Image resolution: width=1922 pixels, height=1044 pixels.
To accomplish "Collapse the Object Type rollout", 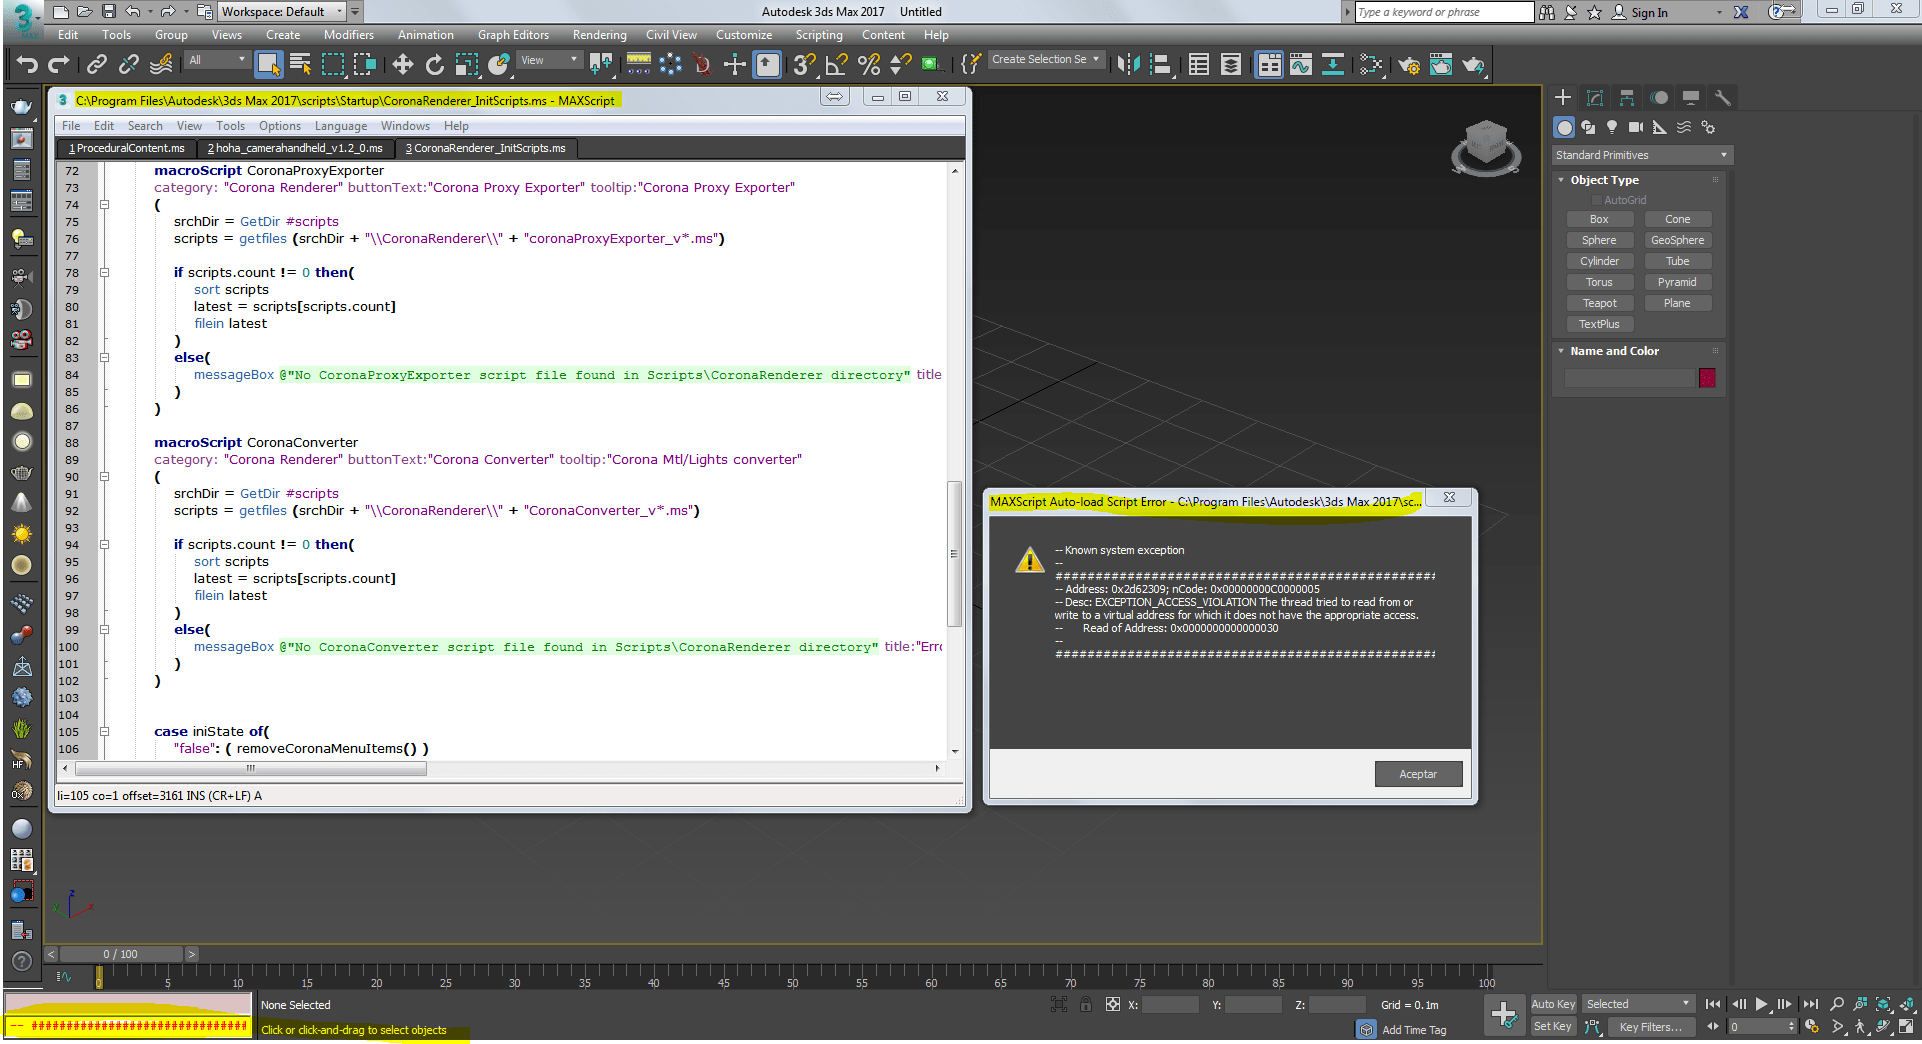I will [x=1604, y=180].
